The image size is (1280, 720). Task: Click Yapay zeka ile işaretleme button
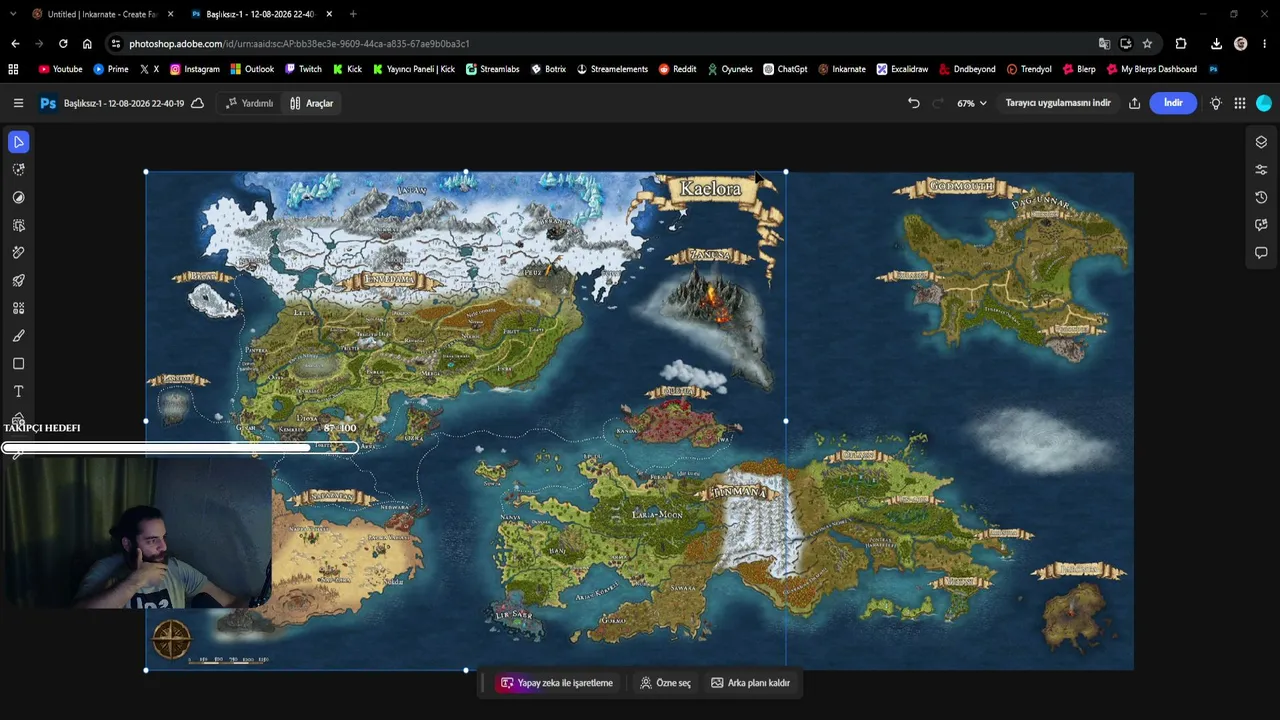(x=556, y=683)
